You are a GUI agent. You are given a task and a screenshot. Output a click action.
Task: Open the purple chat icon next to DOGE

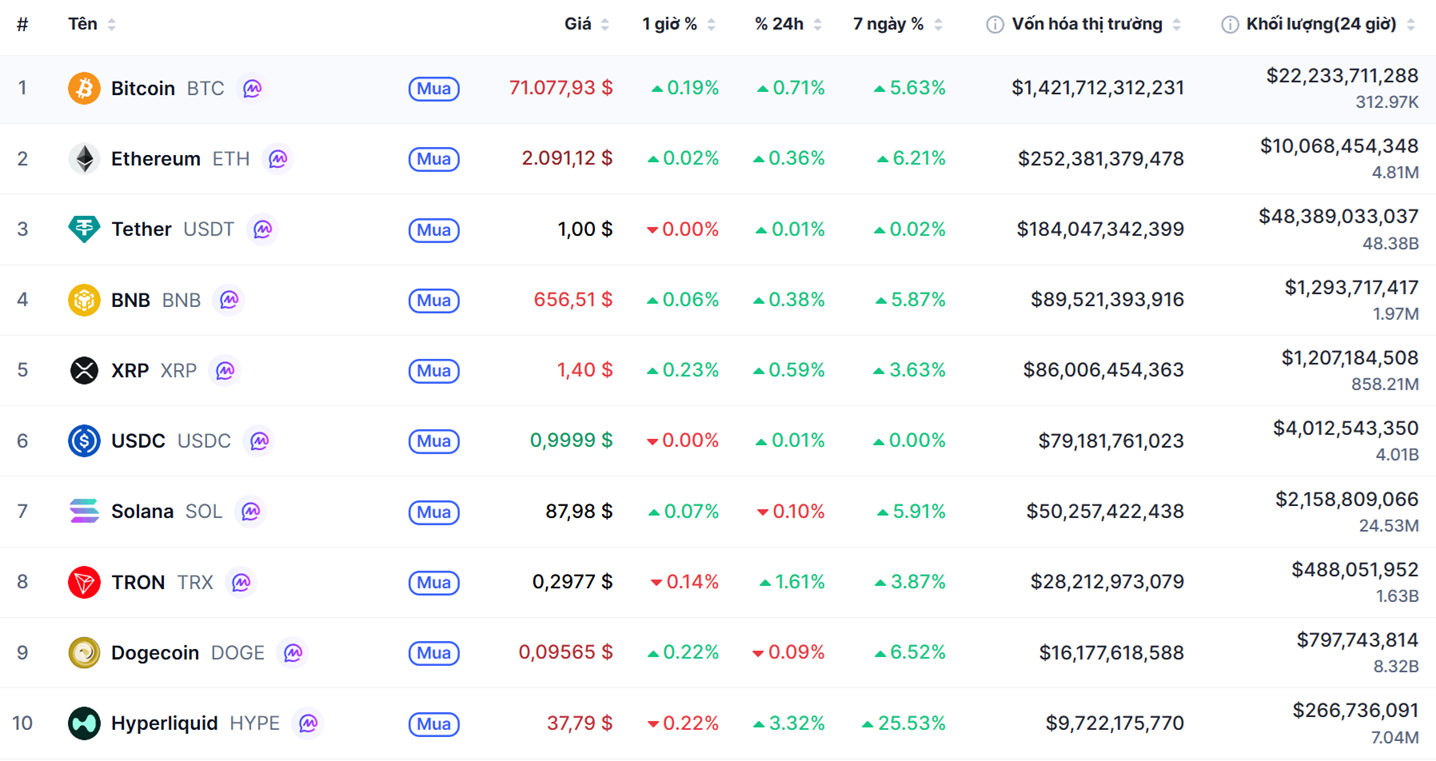(x=293, y=653)
